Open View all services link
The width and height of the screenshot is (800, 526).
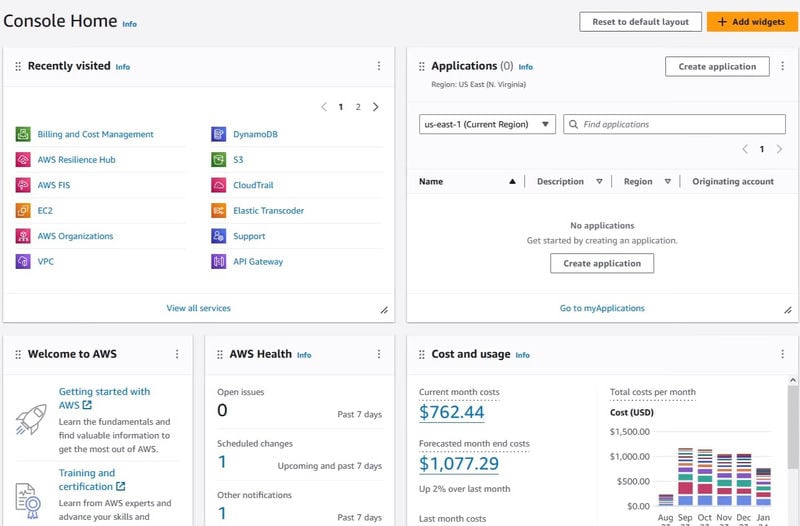198,308
